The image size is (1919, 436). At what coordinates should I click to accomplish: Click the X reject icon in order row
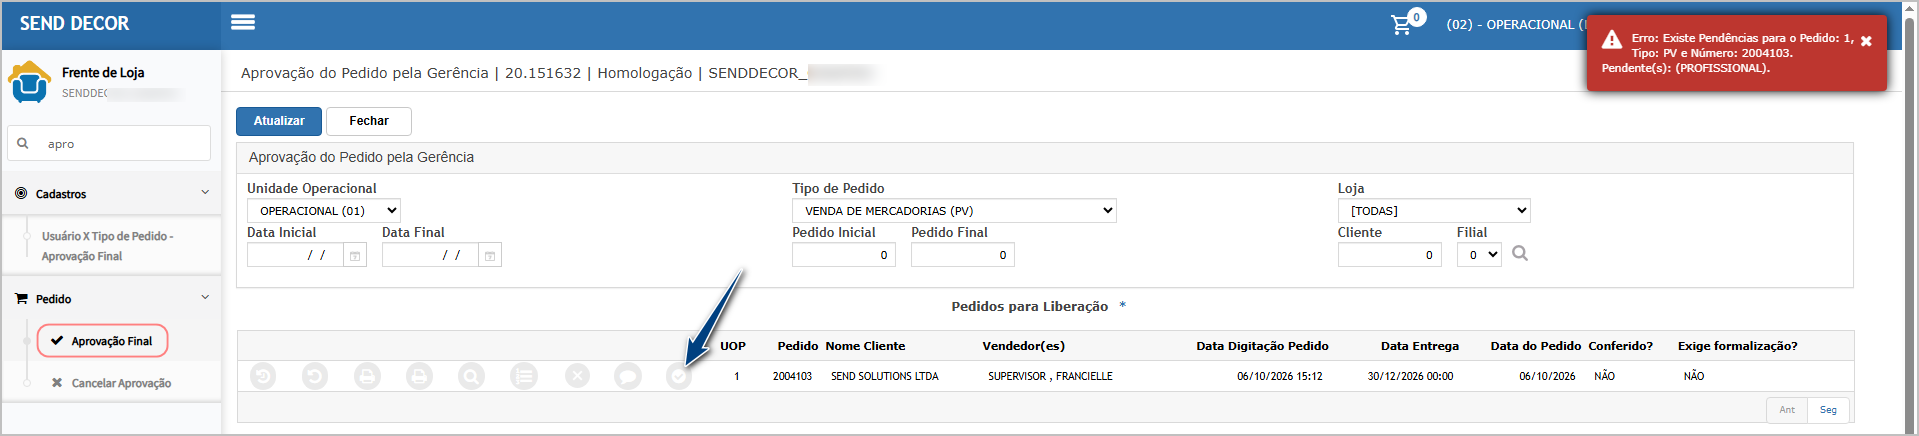[577, 376]
